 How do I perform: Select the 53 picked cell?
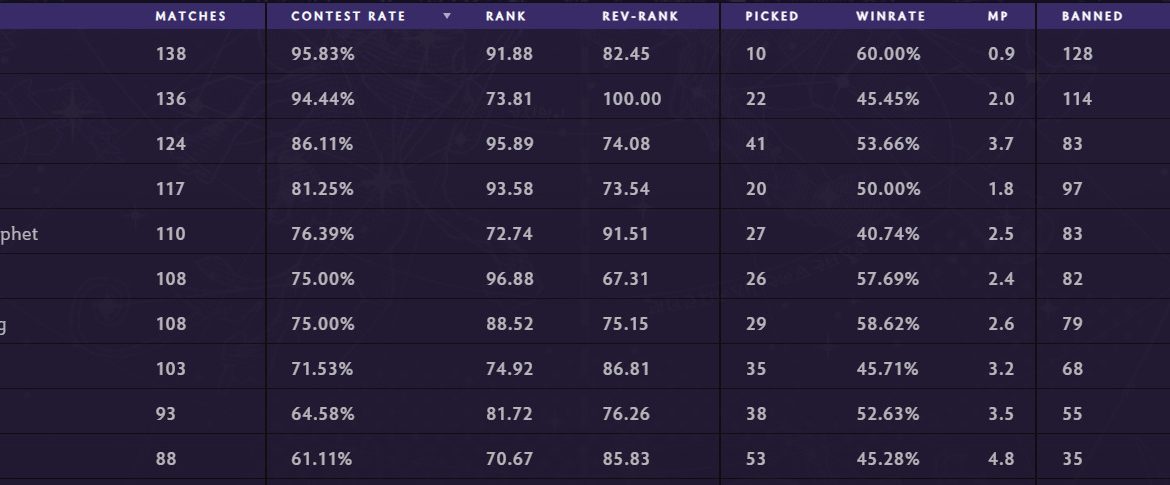[x=756, y=459]
